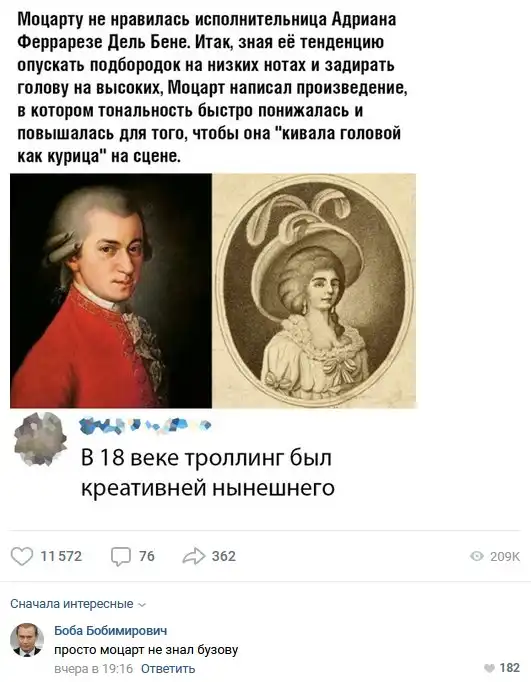
Task: Open the Боба Бобимирович profile link
Action: 110,630
